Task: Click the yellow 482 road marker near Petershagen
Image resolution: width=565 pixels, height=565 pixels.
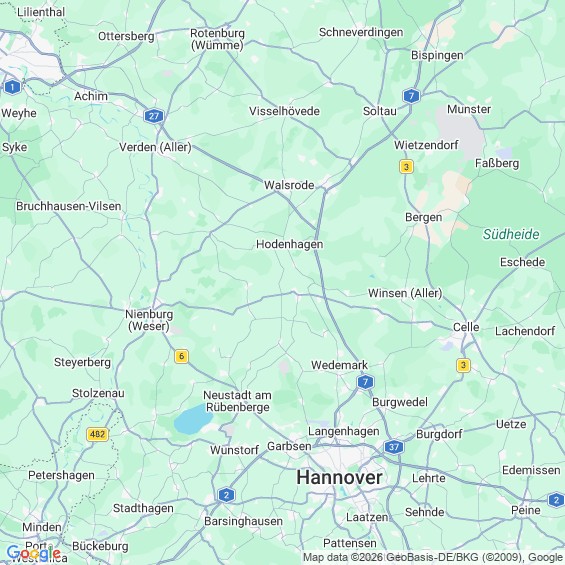Action: [98, 434]
